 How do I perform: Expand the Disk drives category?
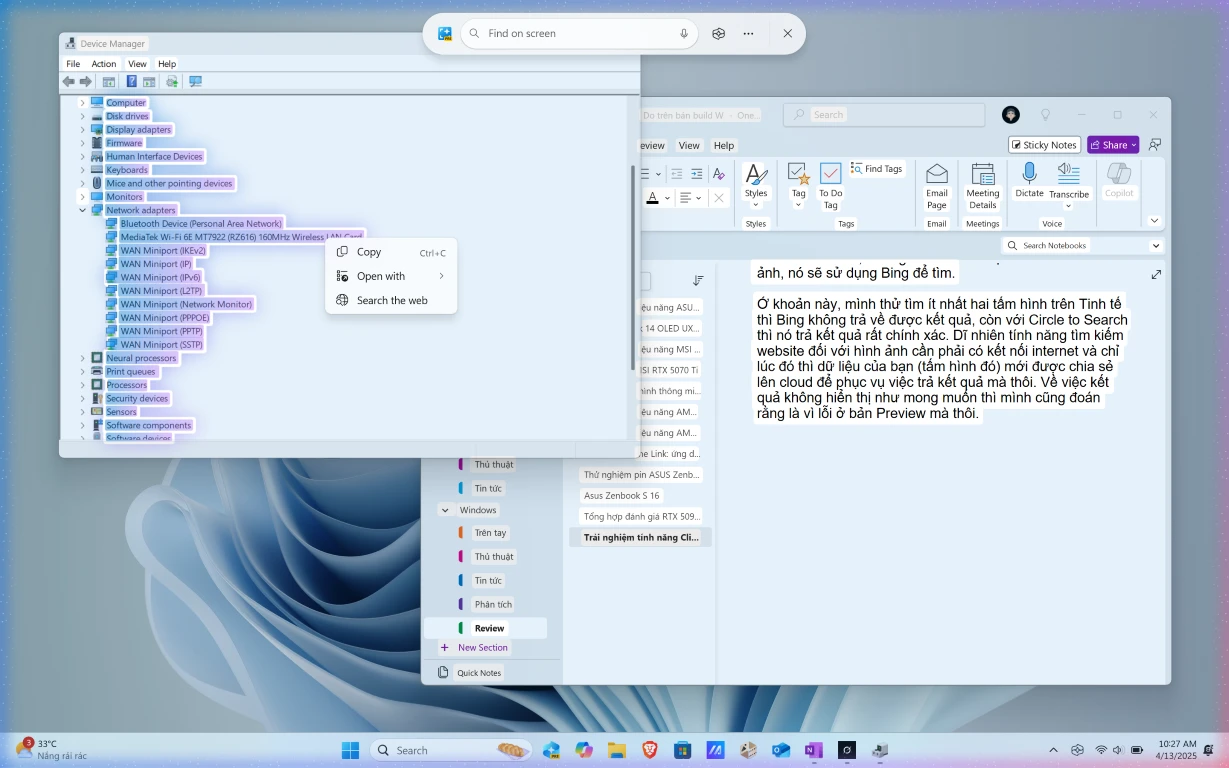83,116
